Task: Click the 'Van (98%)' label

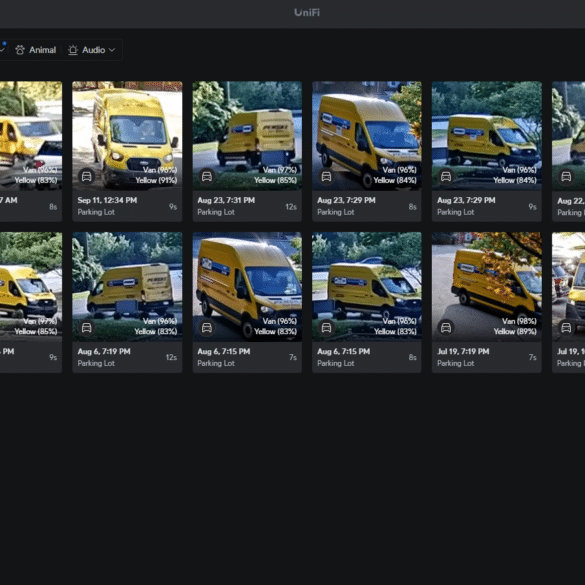Action: (x=519, y=321)
